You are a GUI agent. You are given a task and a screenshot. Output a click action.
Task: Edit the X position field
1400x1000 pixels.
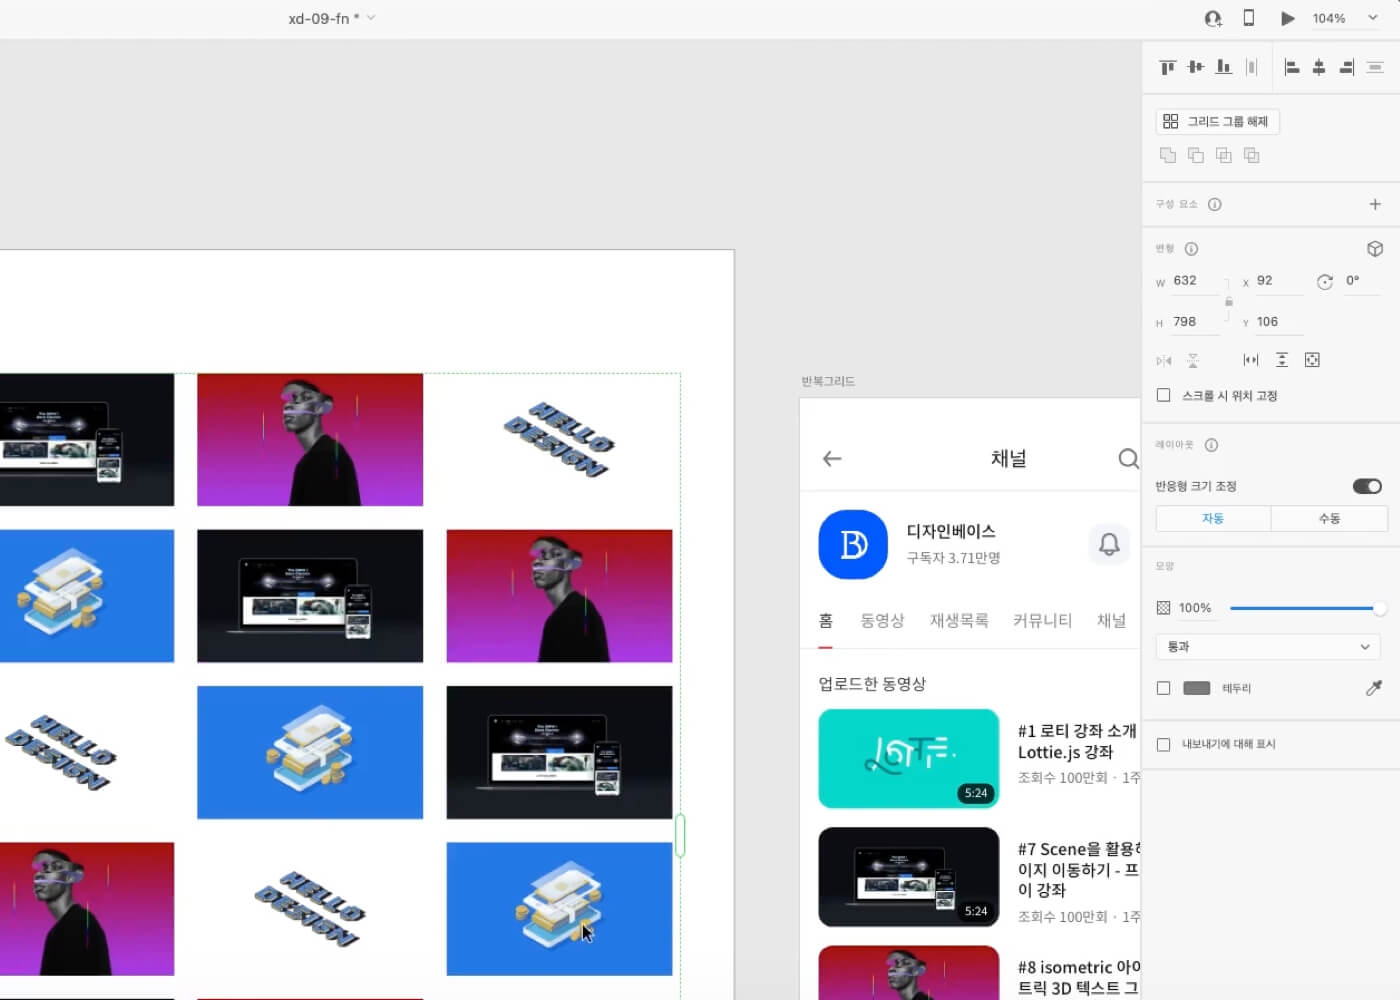click(1279, 281)
